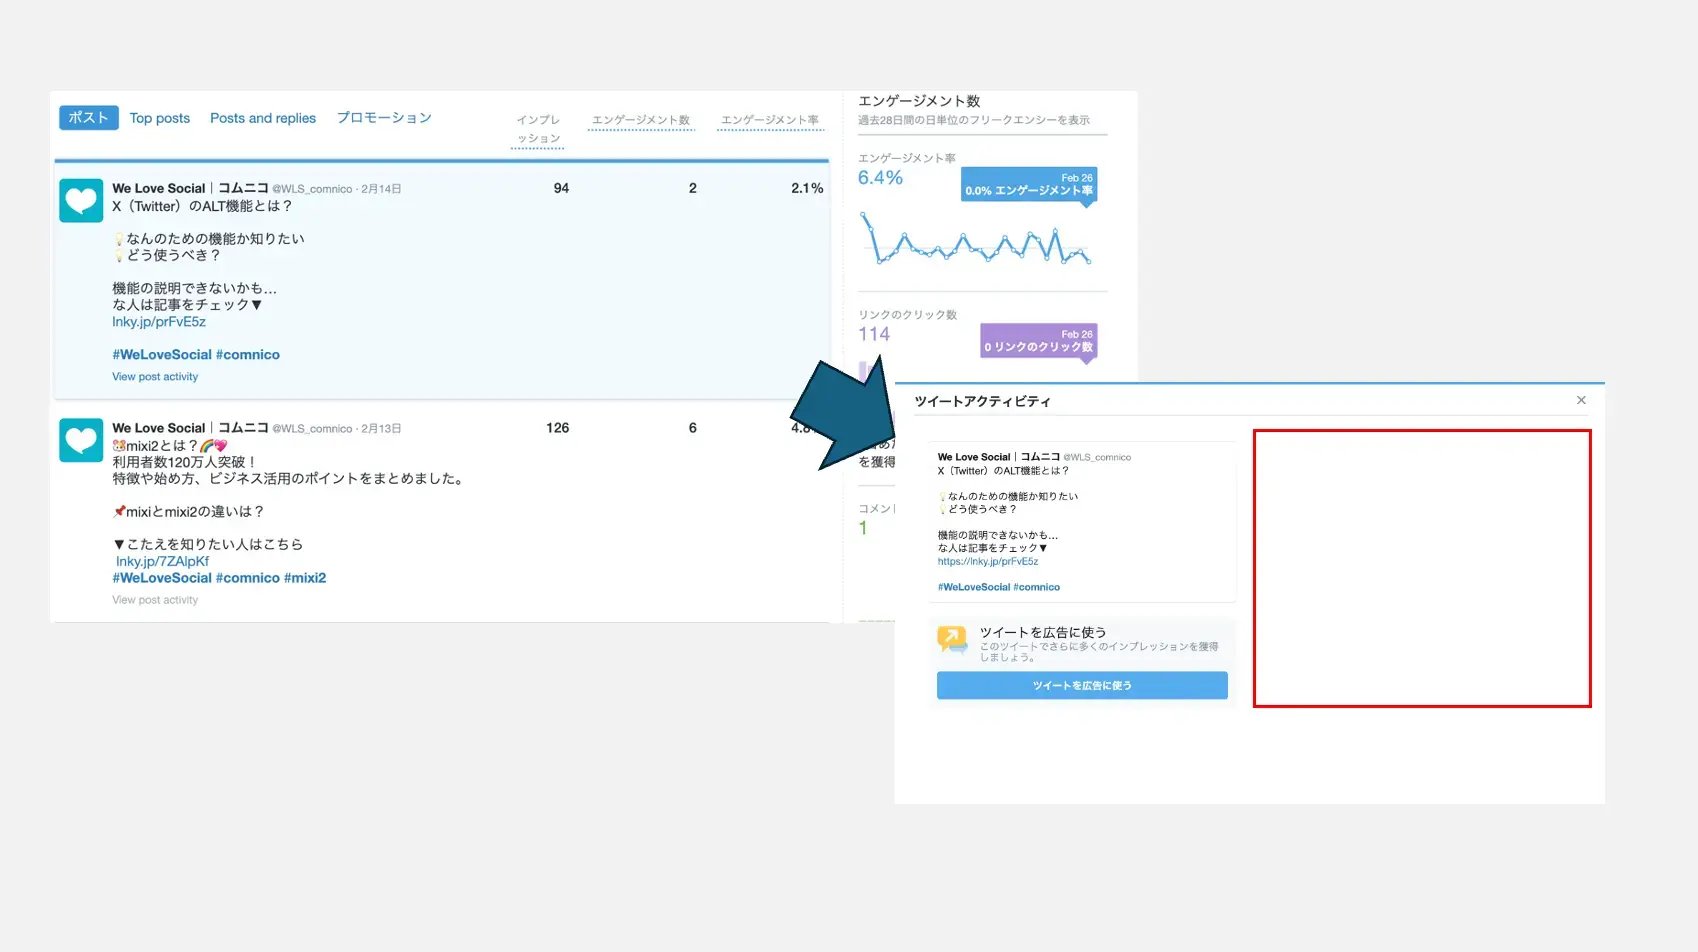Click the Feb 26 リンクのクリック数 tooltip

click(1039, 341)
